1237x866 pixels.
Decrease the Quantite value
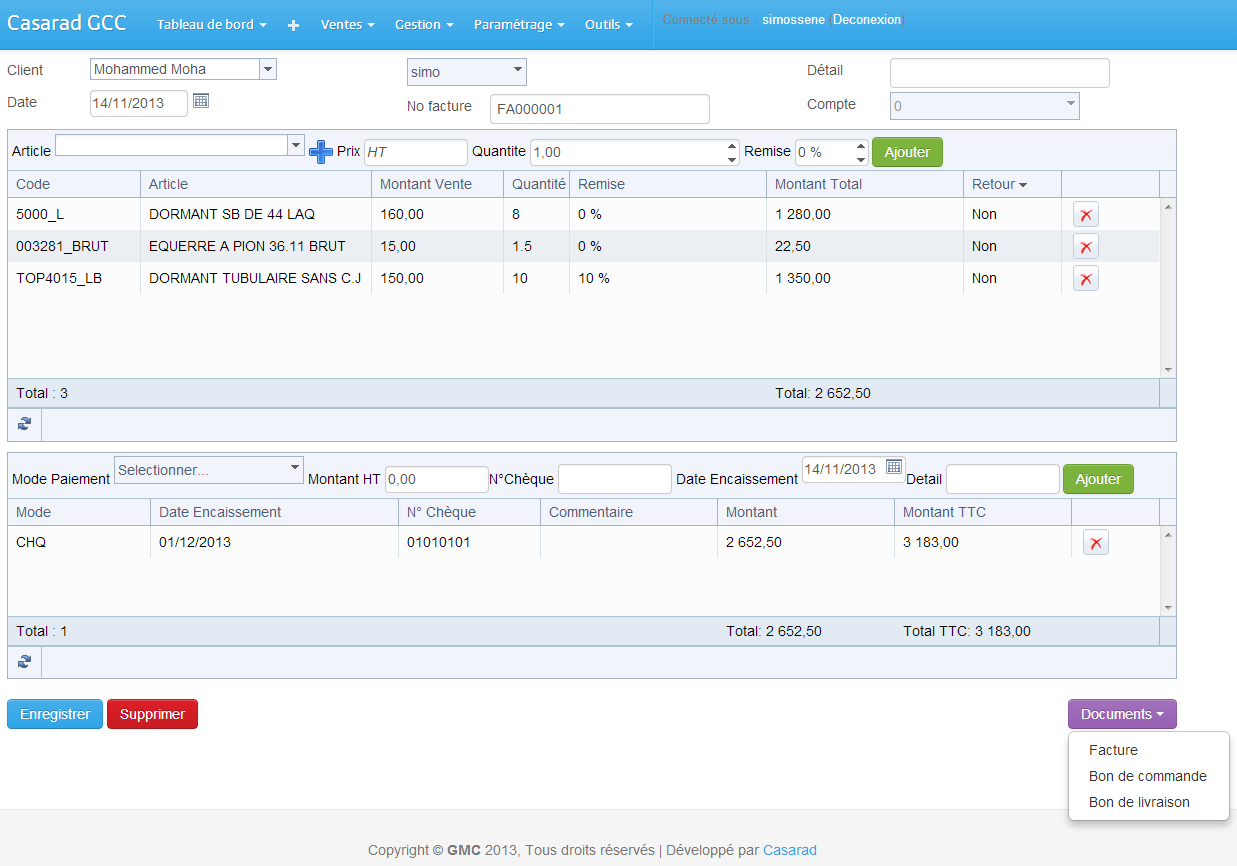click(x=731, y=158)
